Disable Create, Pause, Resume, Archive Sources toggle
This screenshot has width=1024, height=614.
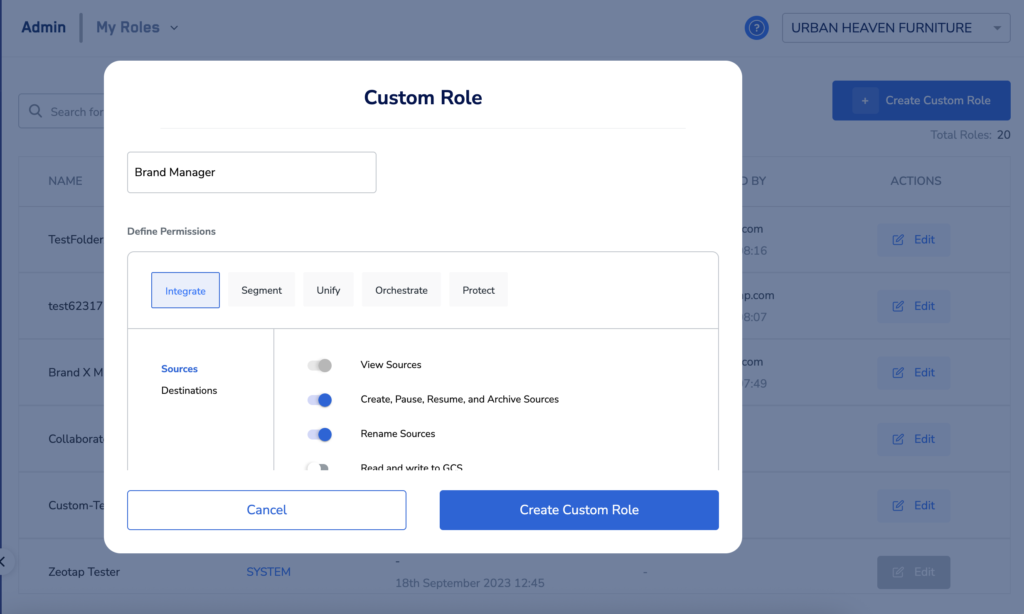(319, 400)
